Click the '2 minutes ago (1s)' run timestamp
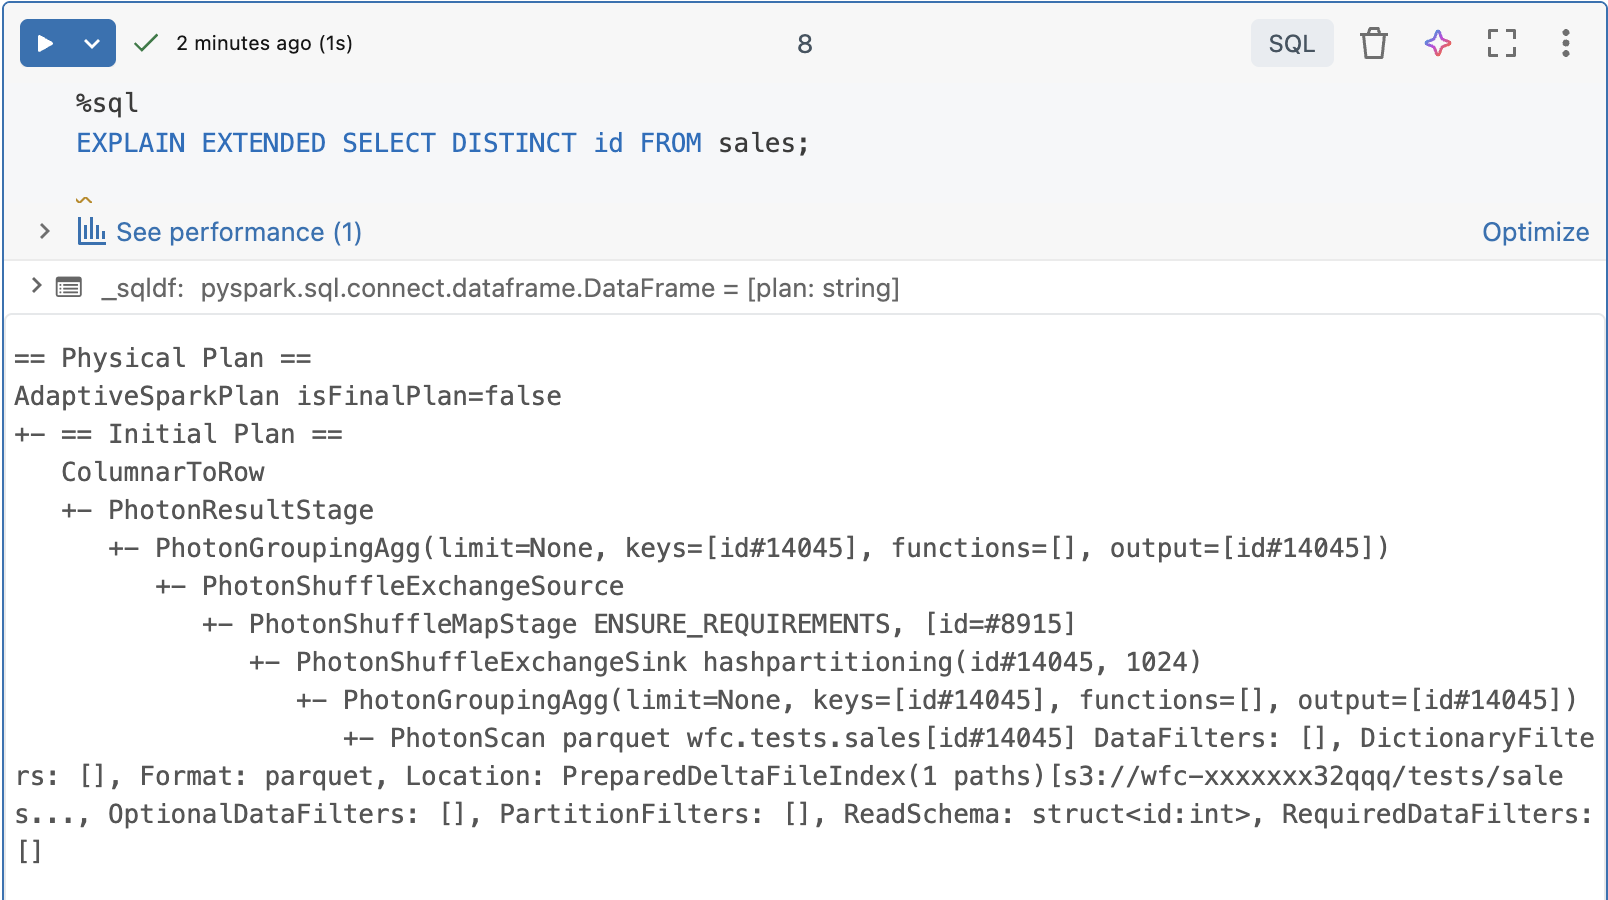The height and width of the screenshot is (900, 1608). (x=264, y=43)
